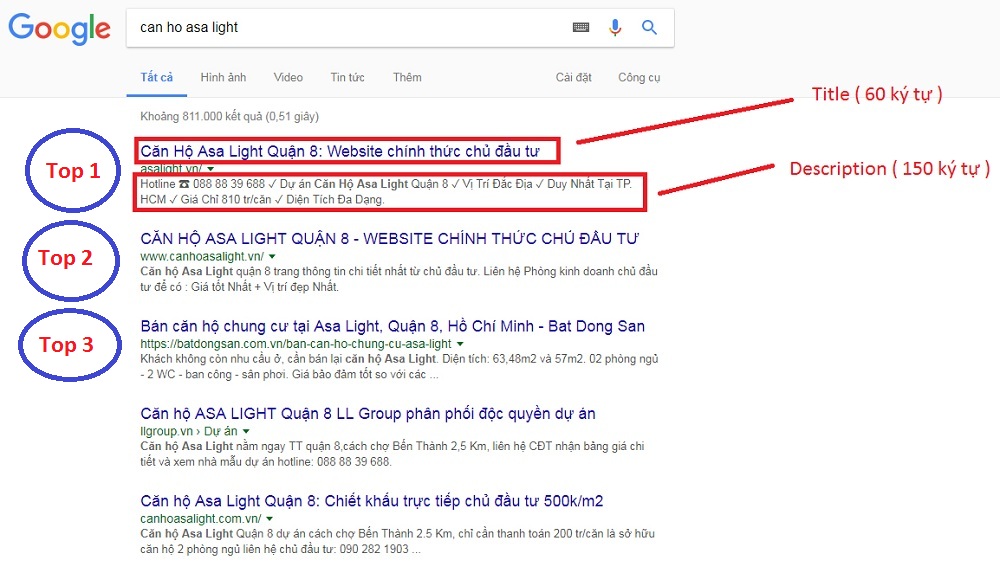Open Bat Dong San listing result

[392, 326]
